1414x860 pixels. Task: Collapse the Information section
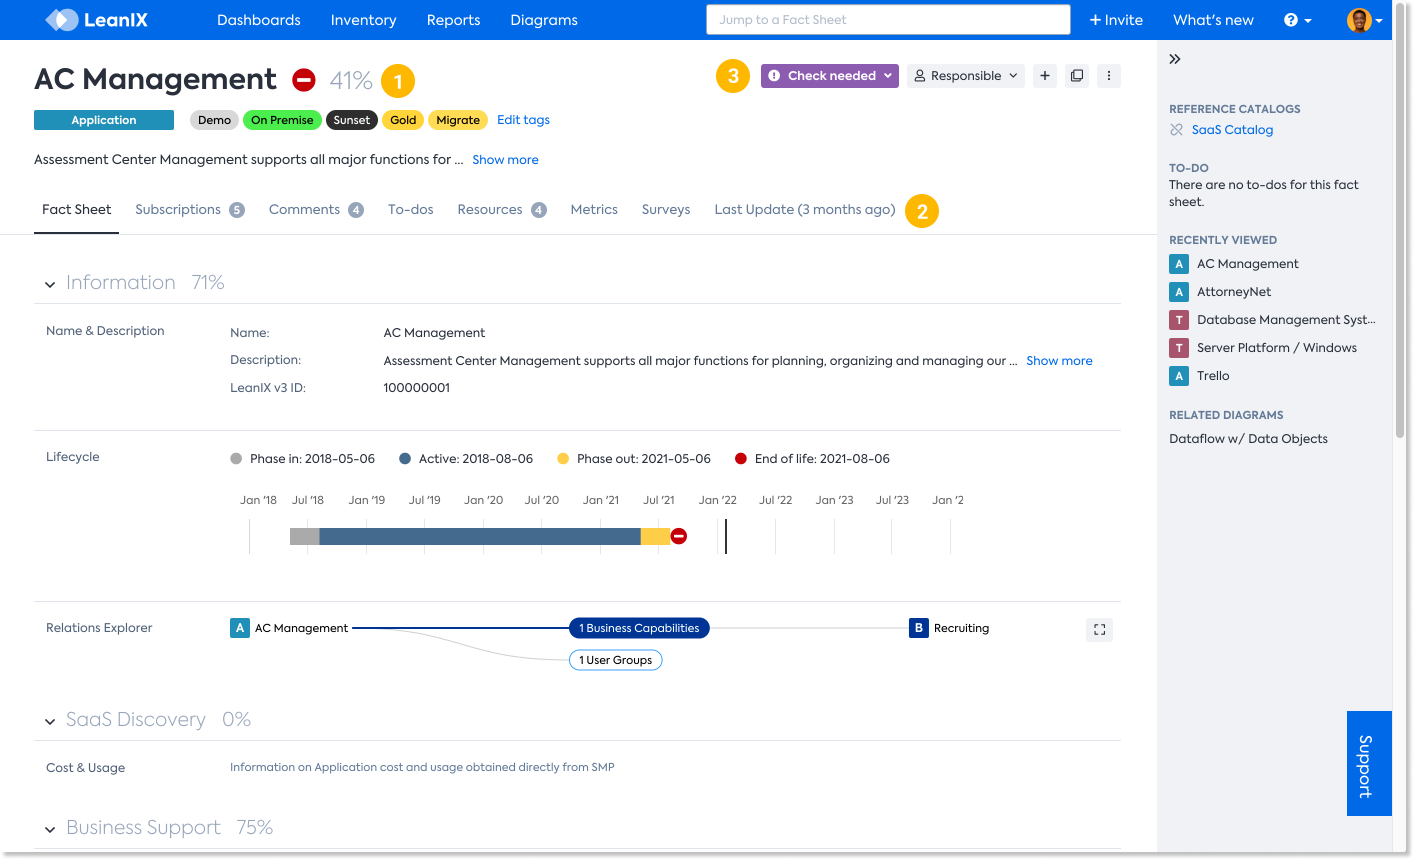pos(50,285)
